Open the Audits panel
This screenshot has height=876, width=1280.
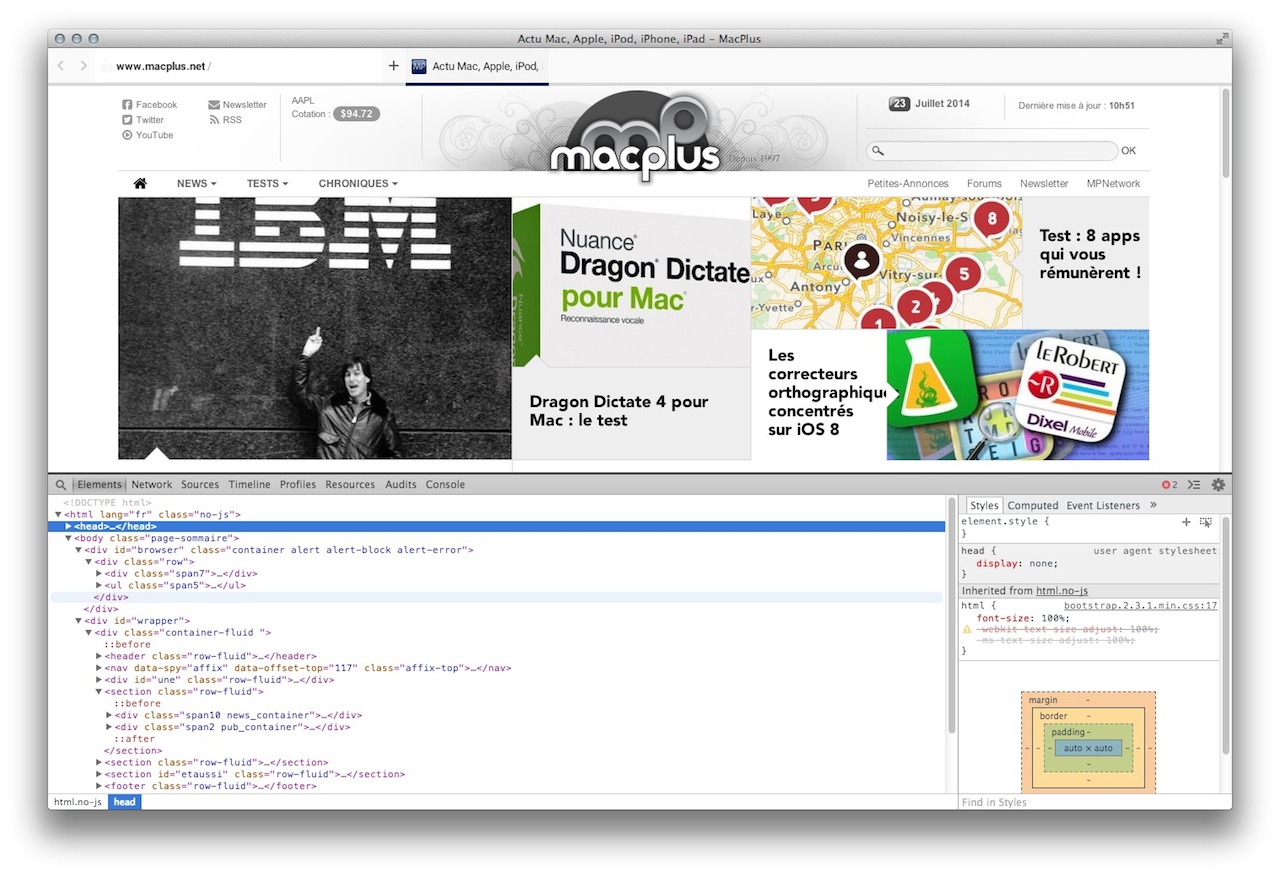(401, 485)
